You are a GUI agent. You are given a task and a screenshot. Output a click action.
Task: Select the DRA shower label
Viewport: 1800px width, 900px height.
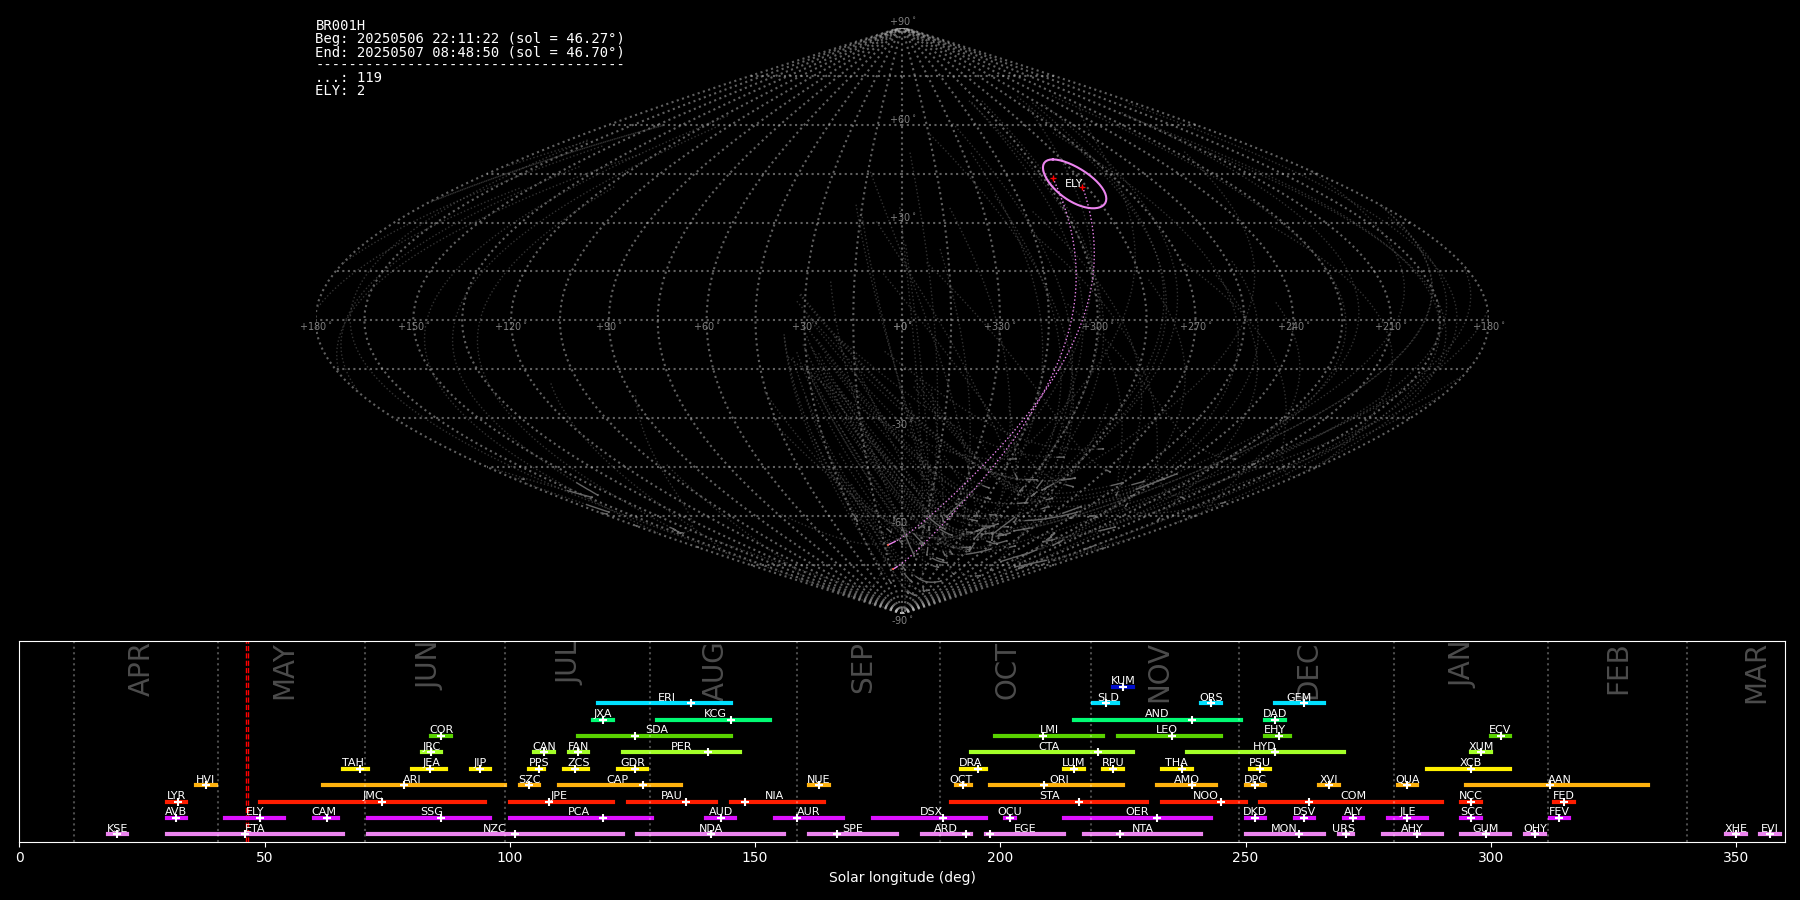point(970,762)
